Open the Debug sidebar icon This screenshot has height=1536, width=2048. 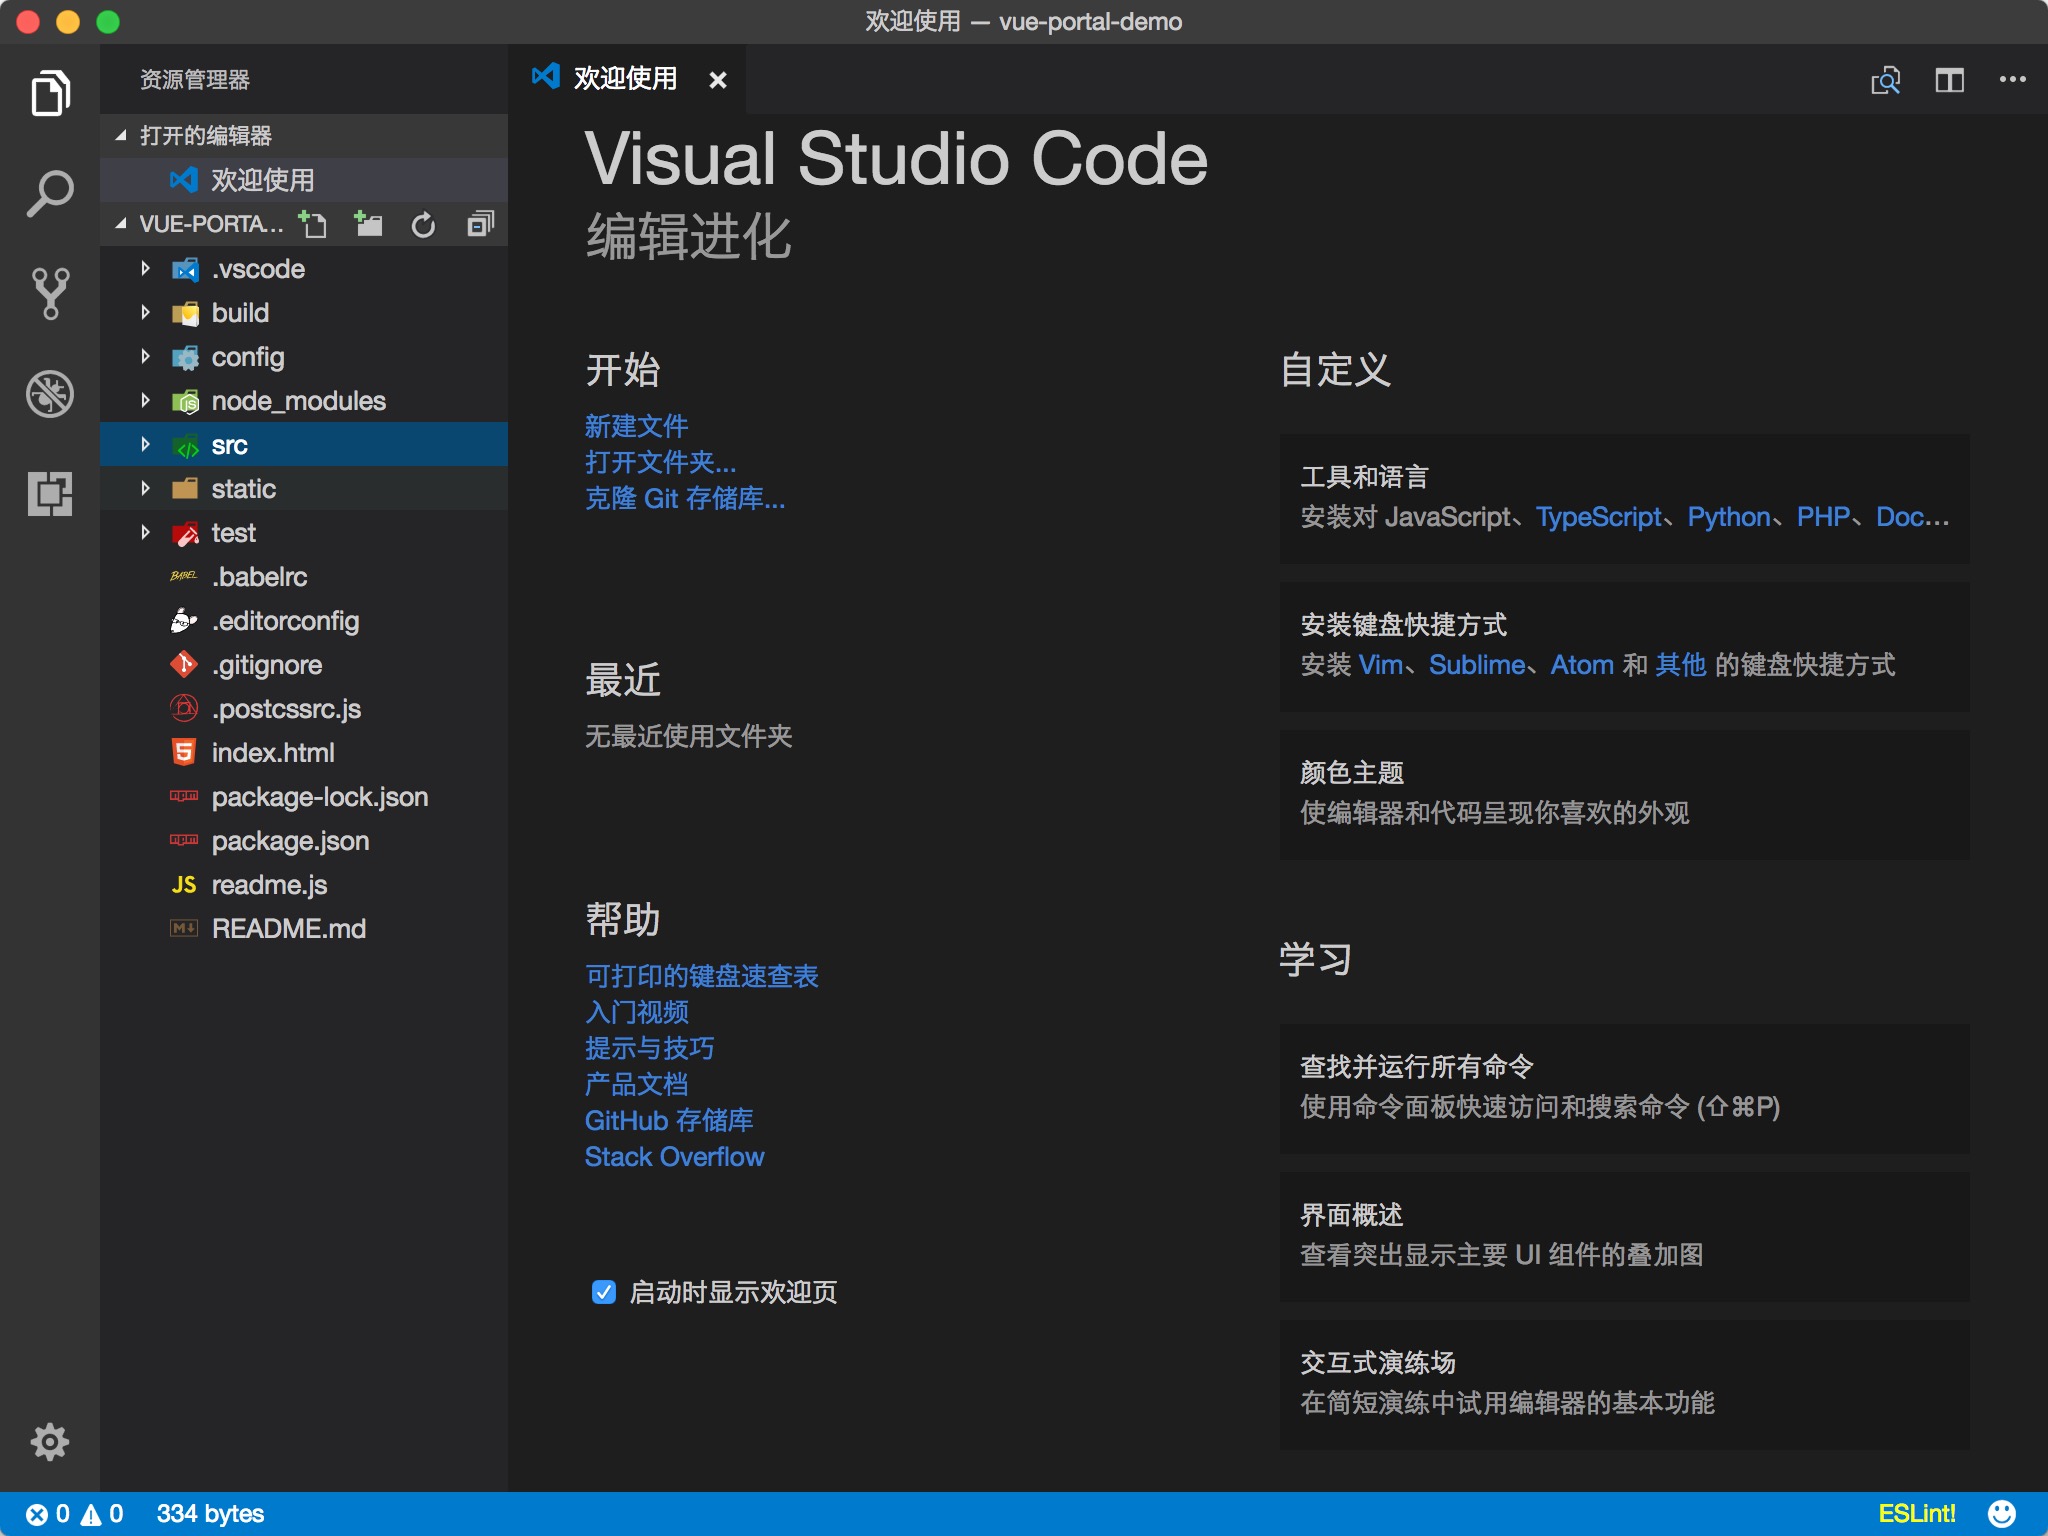tap(50, 393)
